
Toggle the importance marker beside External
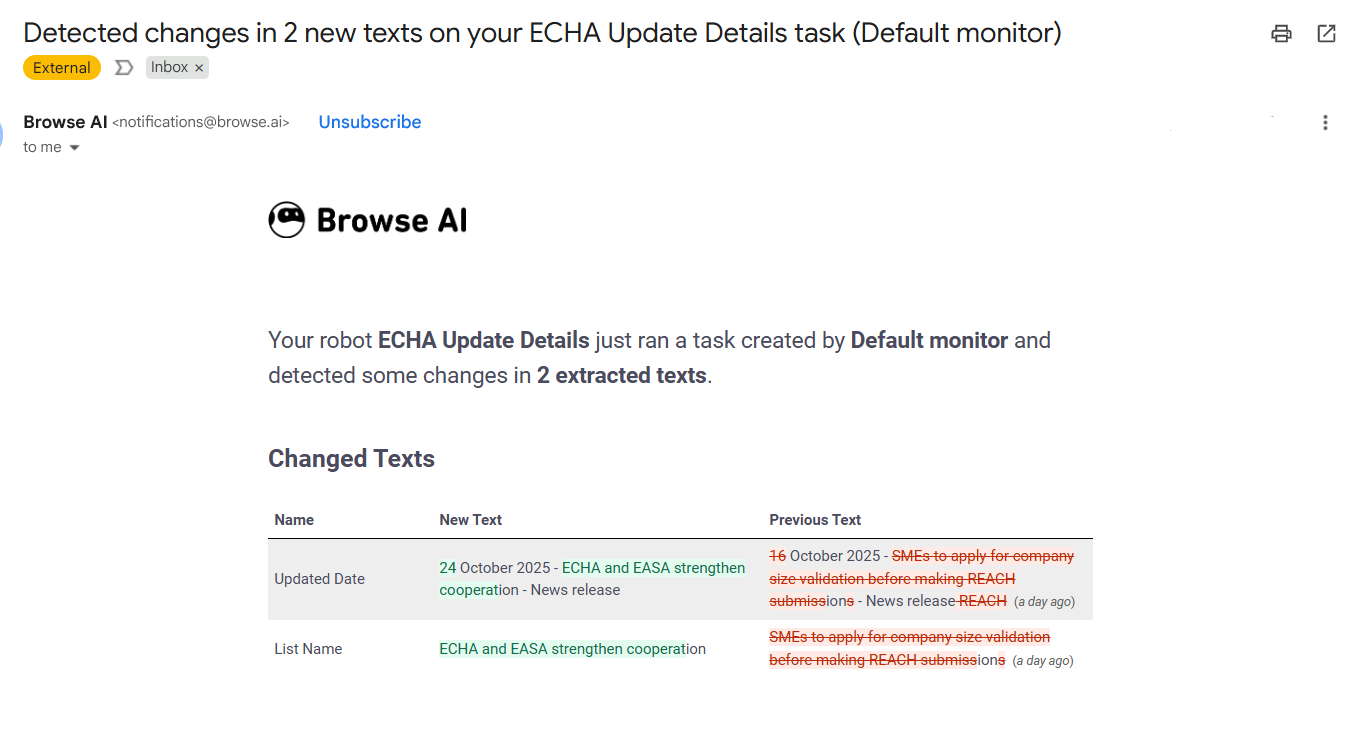124,68
